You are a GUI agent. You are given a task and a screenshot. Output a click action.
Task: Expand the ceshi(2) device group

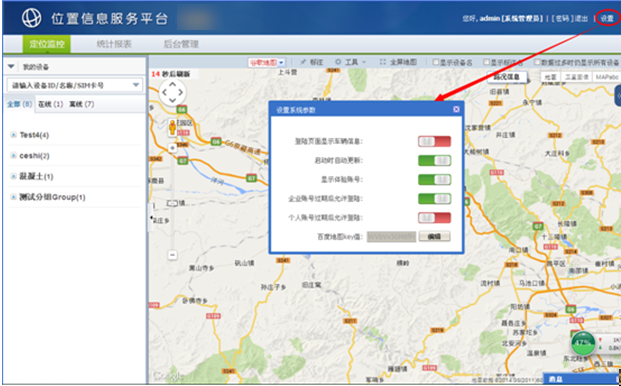13,156
